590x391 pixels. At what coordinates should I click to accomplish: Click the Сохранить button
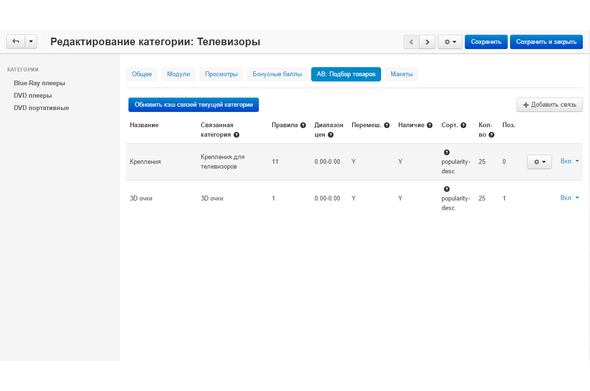(x=486, y=42)
